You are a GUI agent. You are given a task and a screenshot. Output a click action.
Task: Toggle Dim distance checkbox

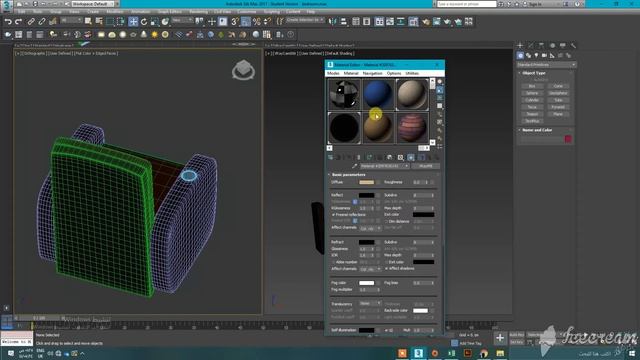tap(386, 221)
